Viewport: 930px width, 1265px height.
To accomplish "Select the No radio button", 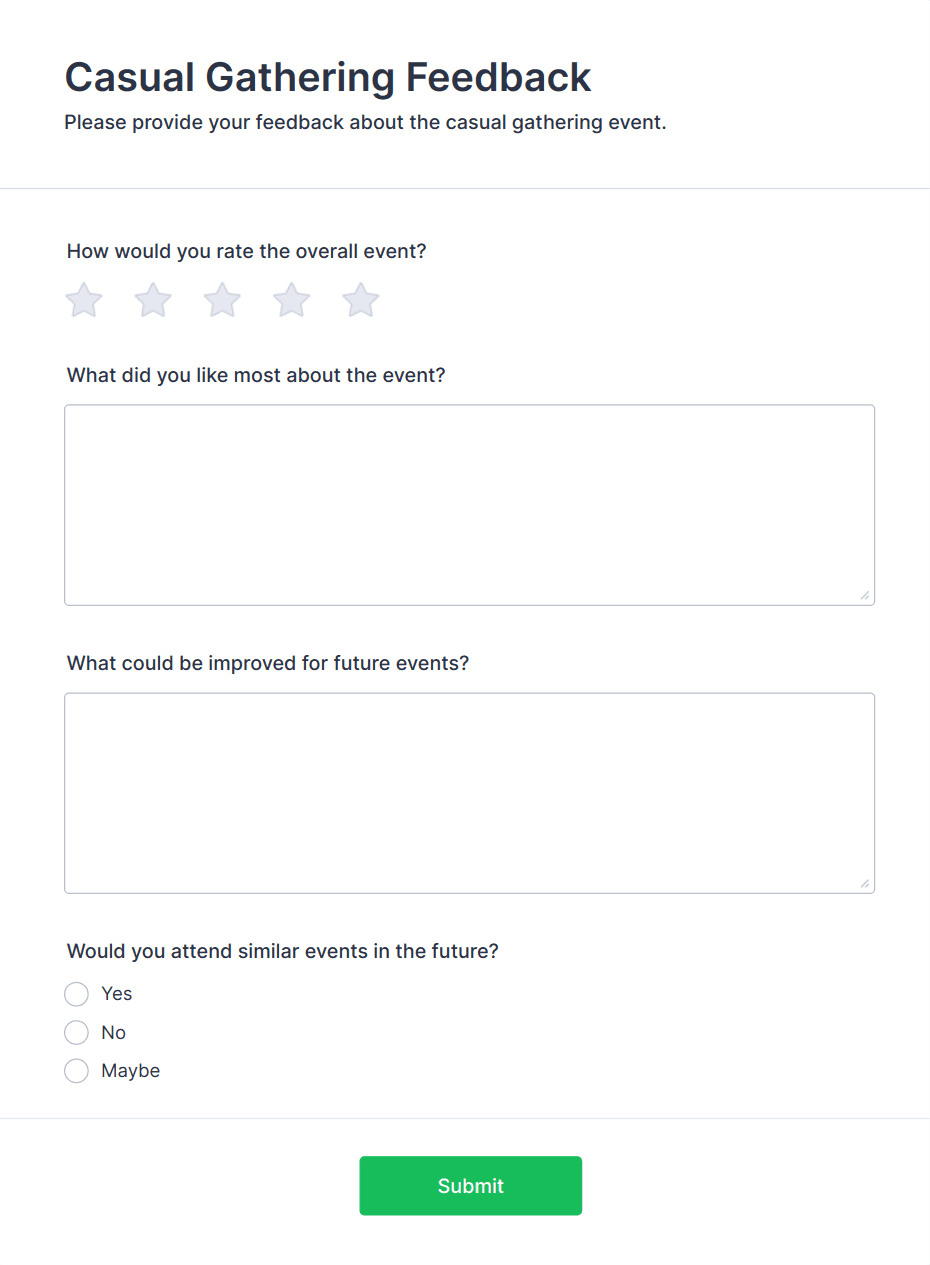I will click(x=77, y=1032).
